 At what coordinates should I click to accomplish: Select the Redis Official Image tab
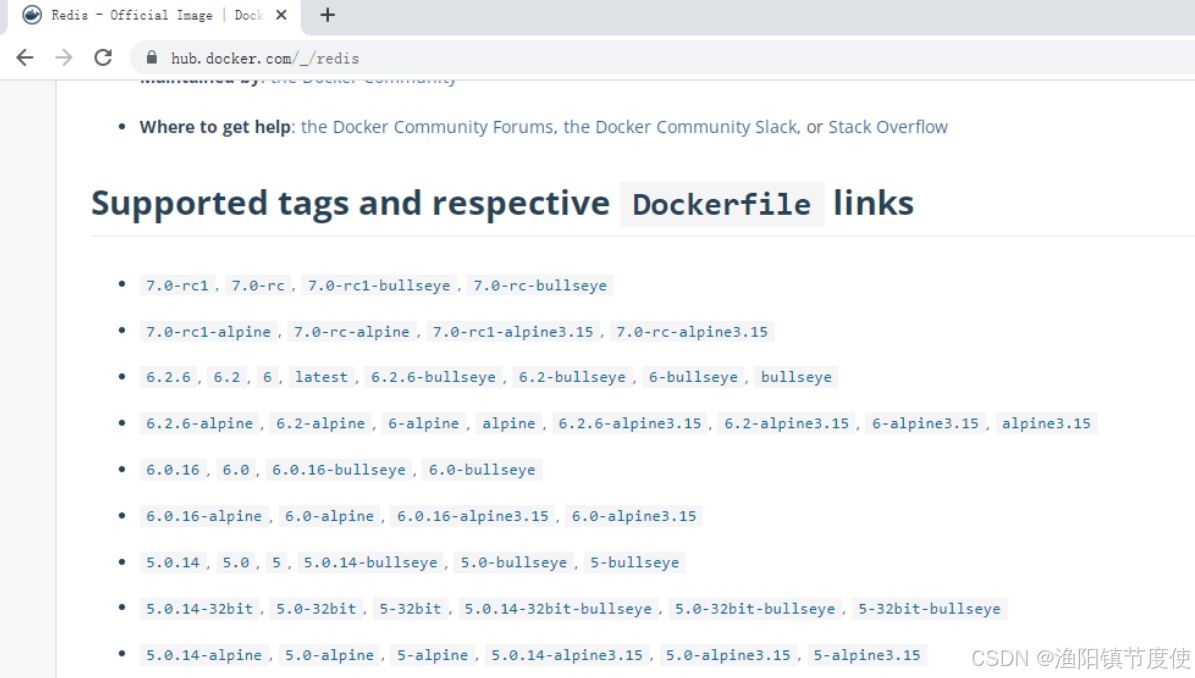[x=152, y=16]
